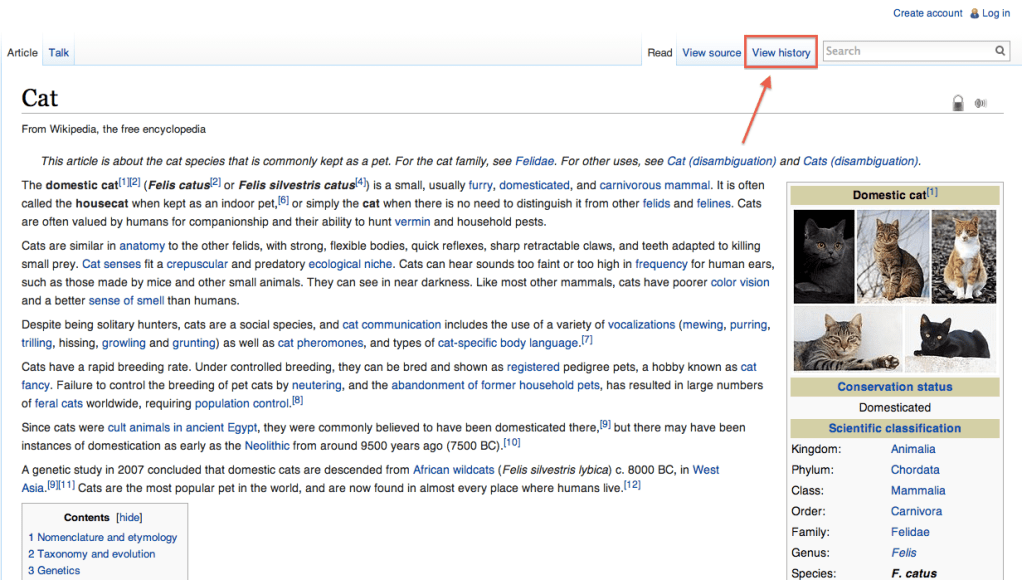1022x580 pixels.
Task: Play the spoken article speaker icon
Action: (x=980, y=103)
